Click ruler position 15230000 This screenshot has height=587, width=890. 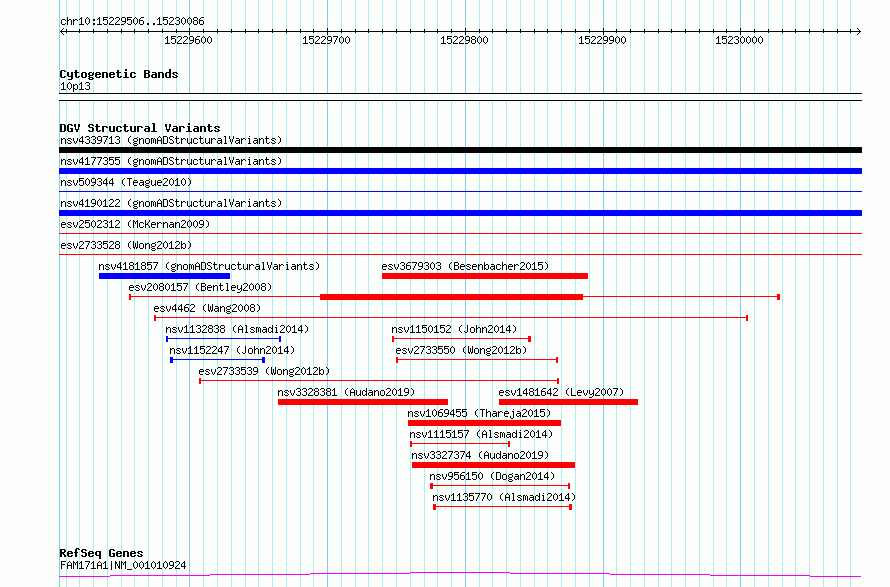tap(739, 40)
